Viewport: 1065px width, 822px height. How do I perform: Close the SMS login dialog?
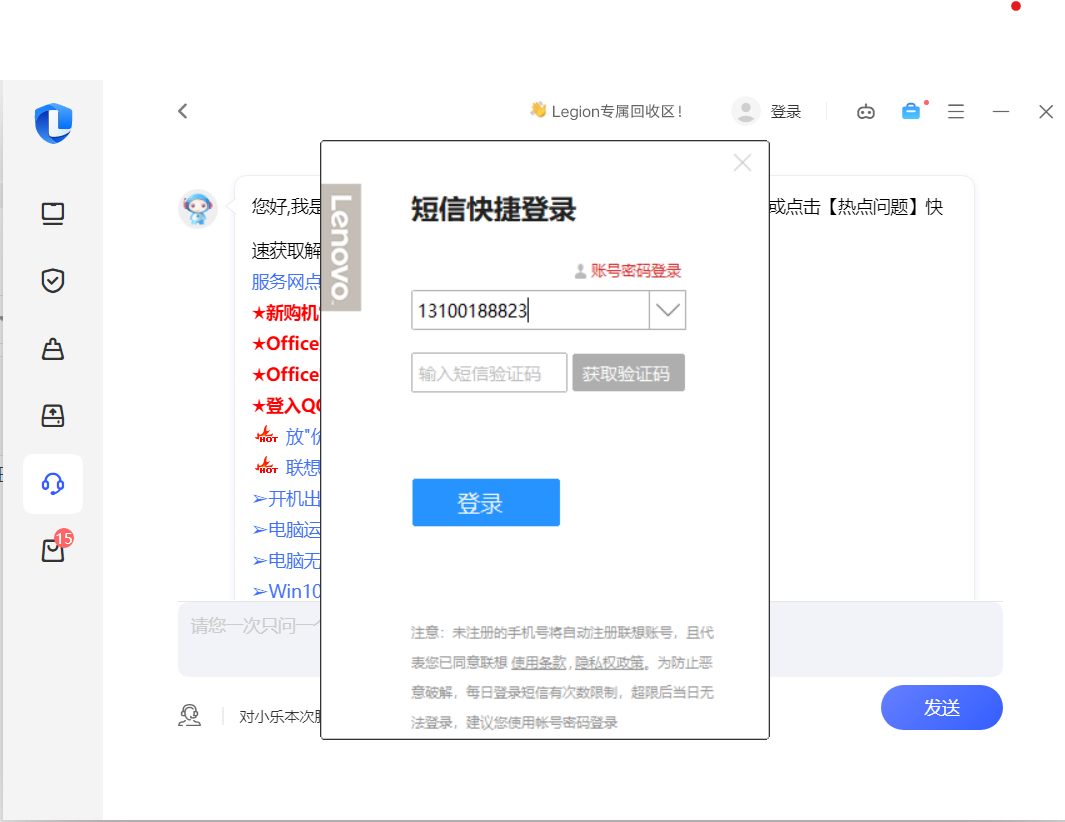742,162
